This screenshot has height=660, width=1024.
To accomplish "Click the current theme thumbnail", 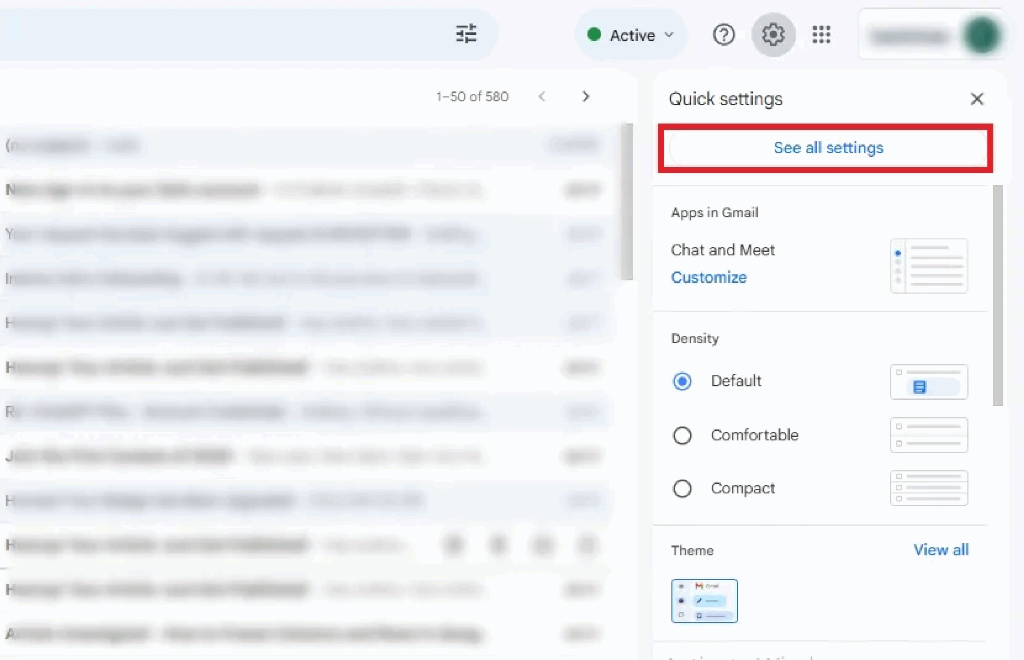I will [704, 601].
